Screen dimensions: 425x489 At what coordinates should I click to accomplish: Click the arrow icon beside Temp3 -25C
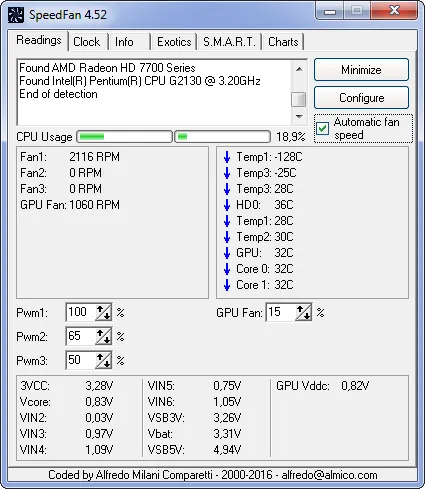[227, 173]
